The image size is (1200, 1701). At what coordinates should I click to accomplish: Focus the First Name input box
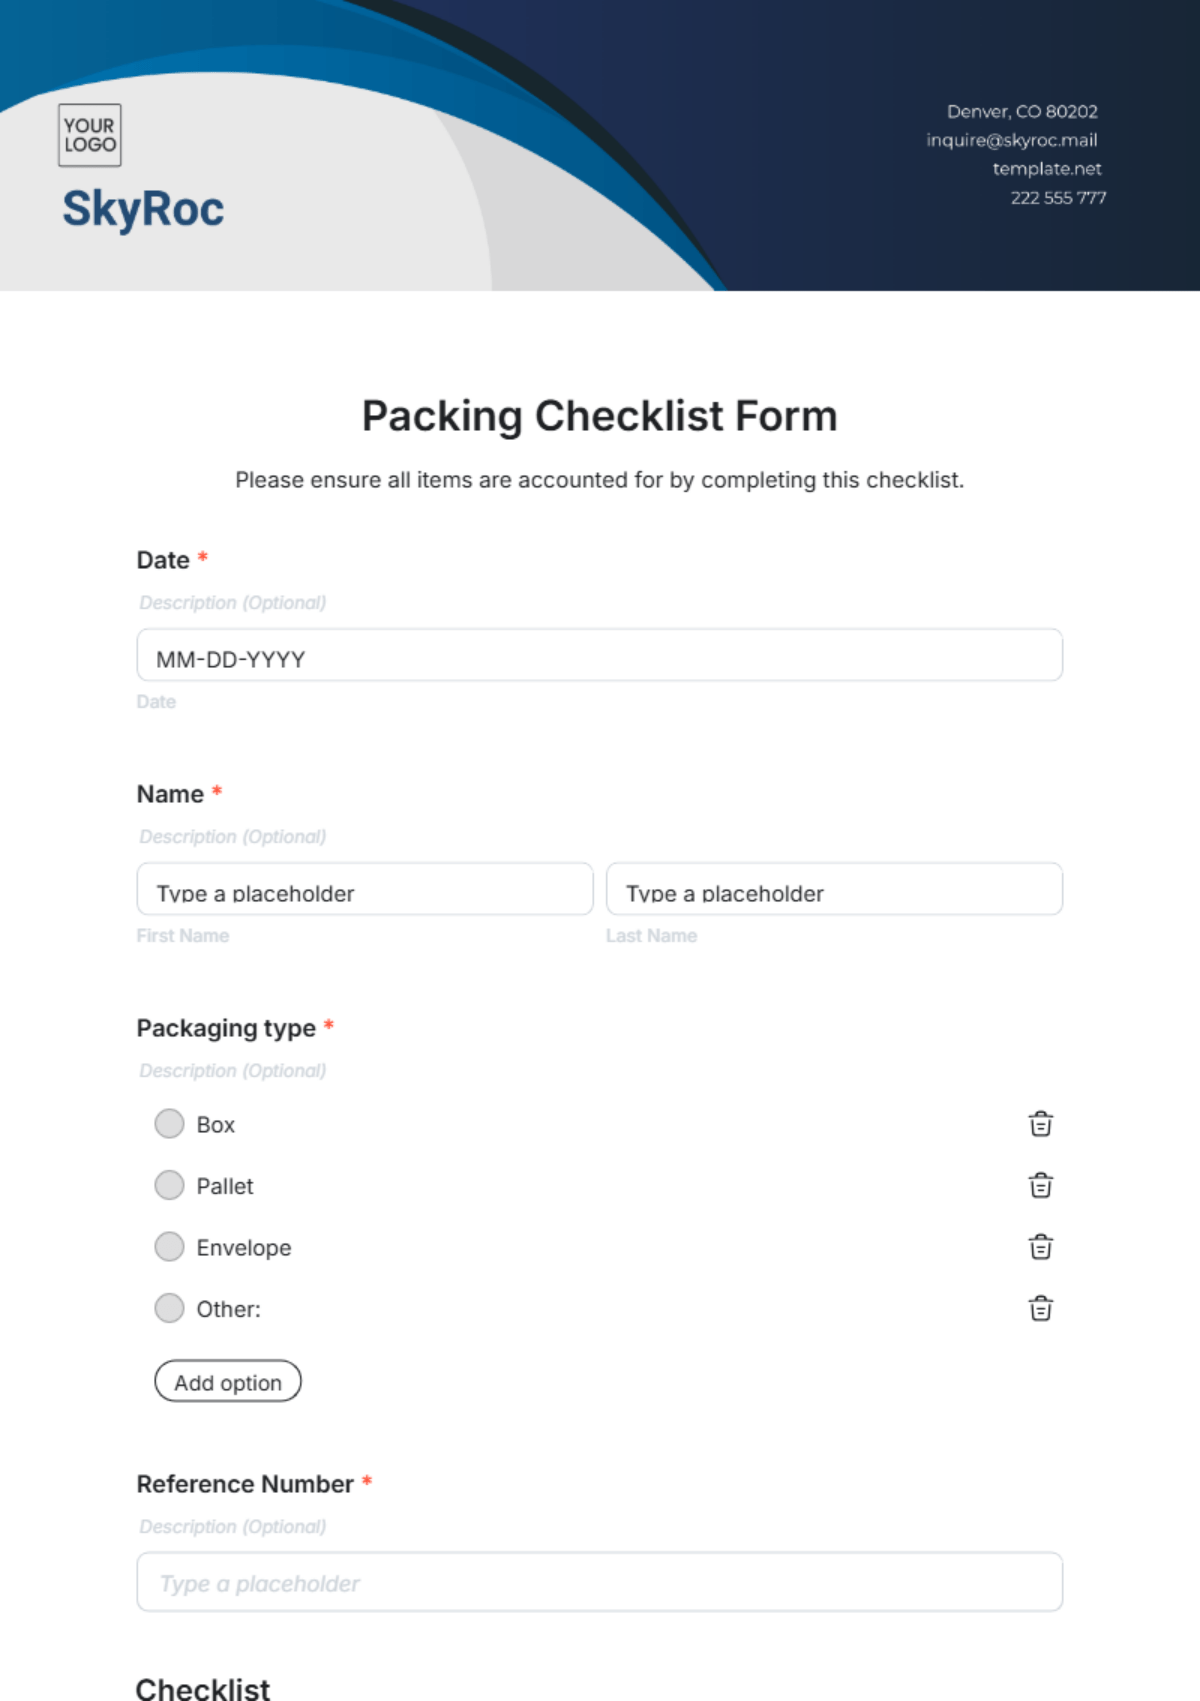tap(365, 890)
